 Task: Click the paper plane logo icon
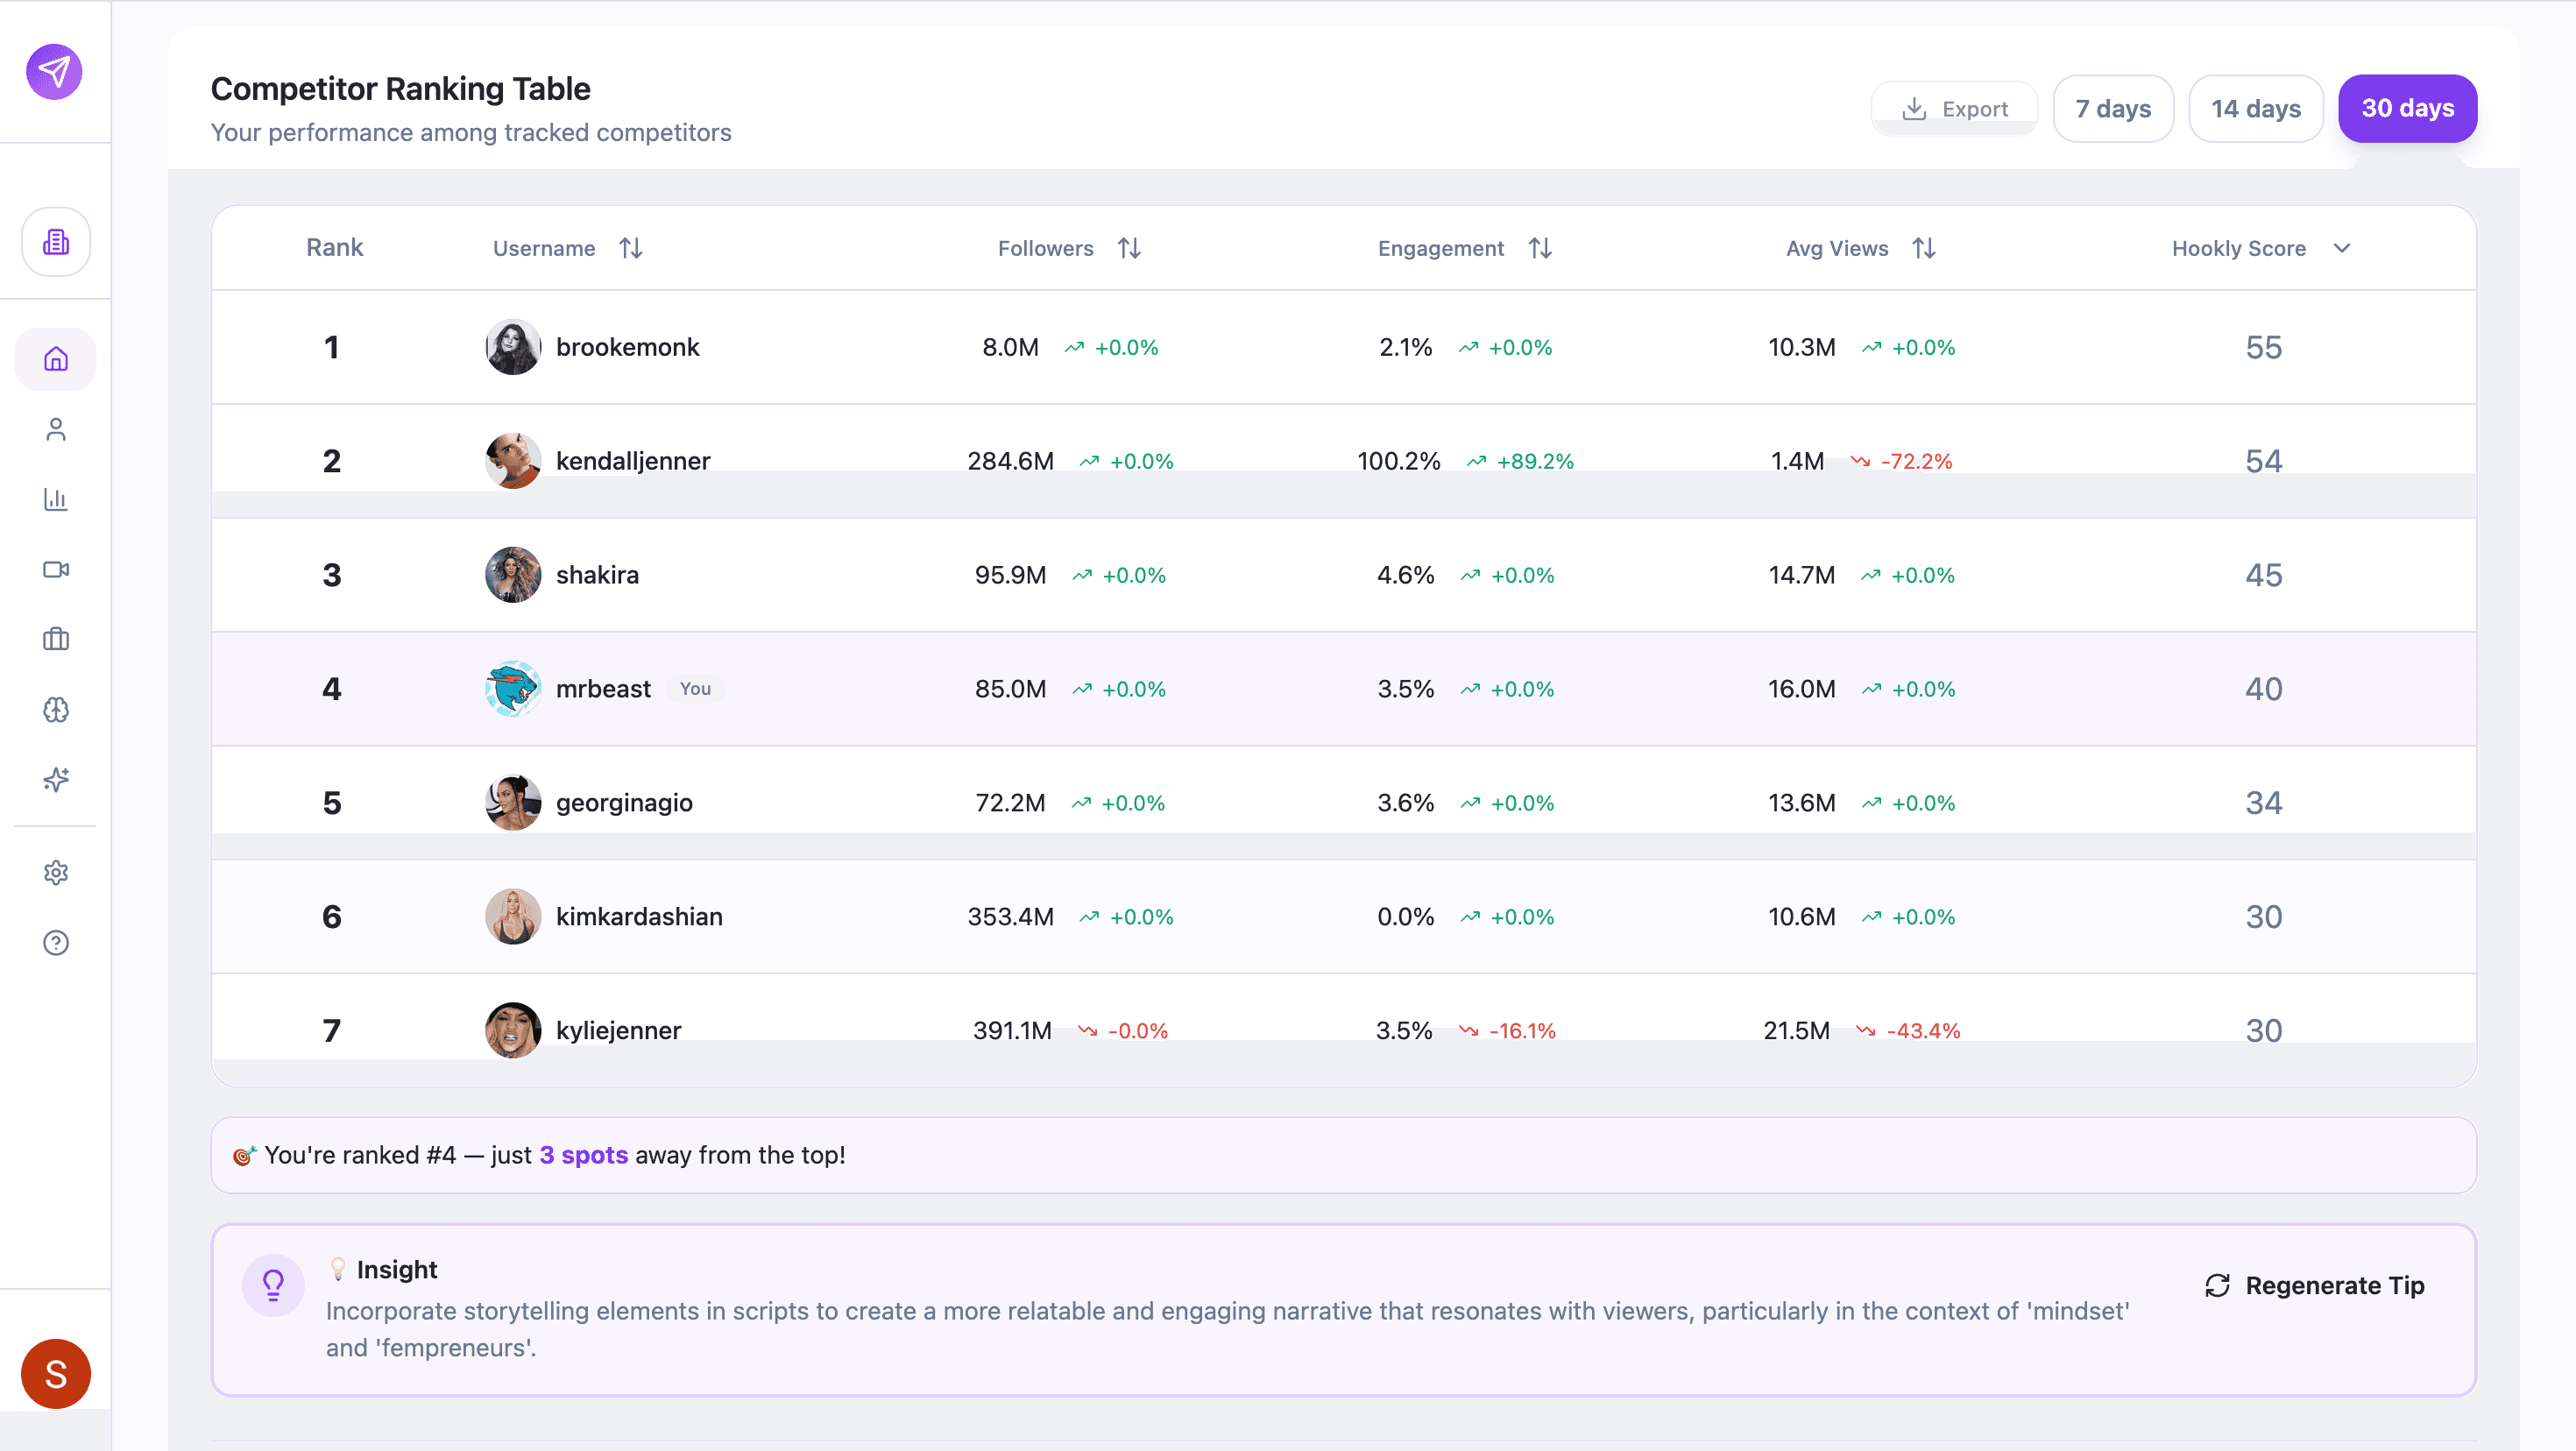[54, 72]
